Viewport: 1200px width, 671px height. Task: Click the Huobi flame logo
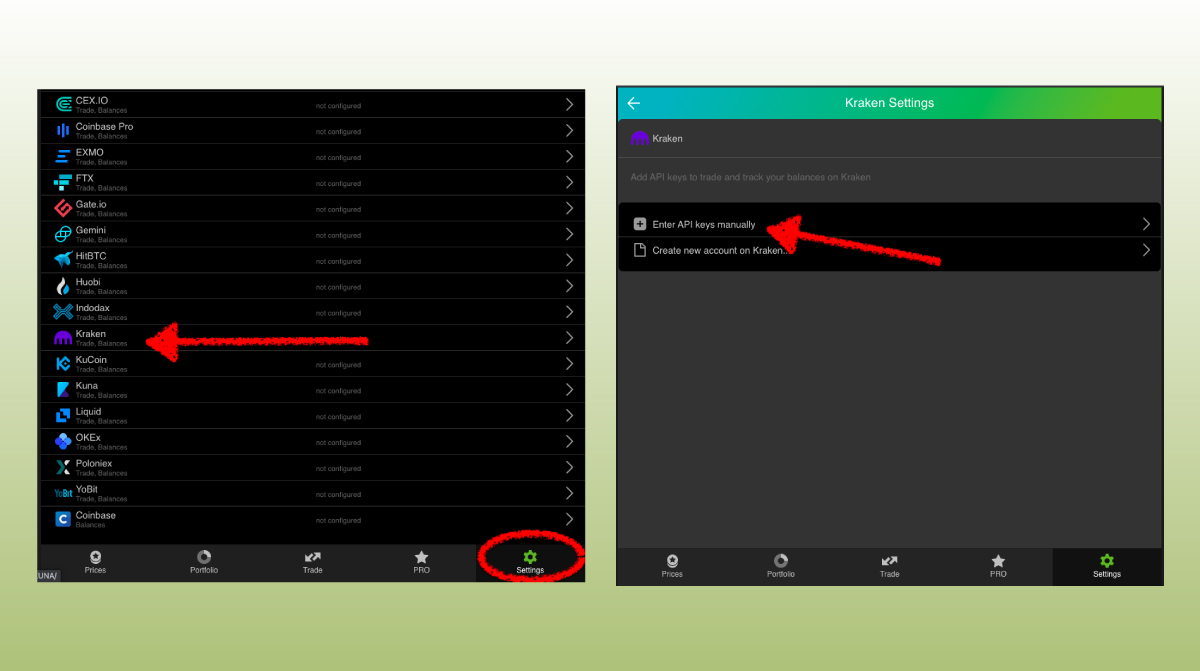(62, 287)
